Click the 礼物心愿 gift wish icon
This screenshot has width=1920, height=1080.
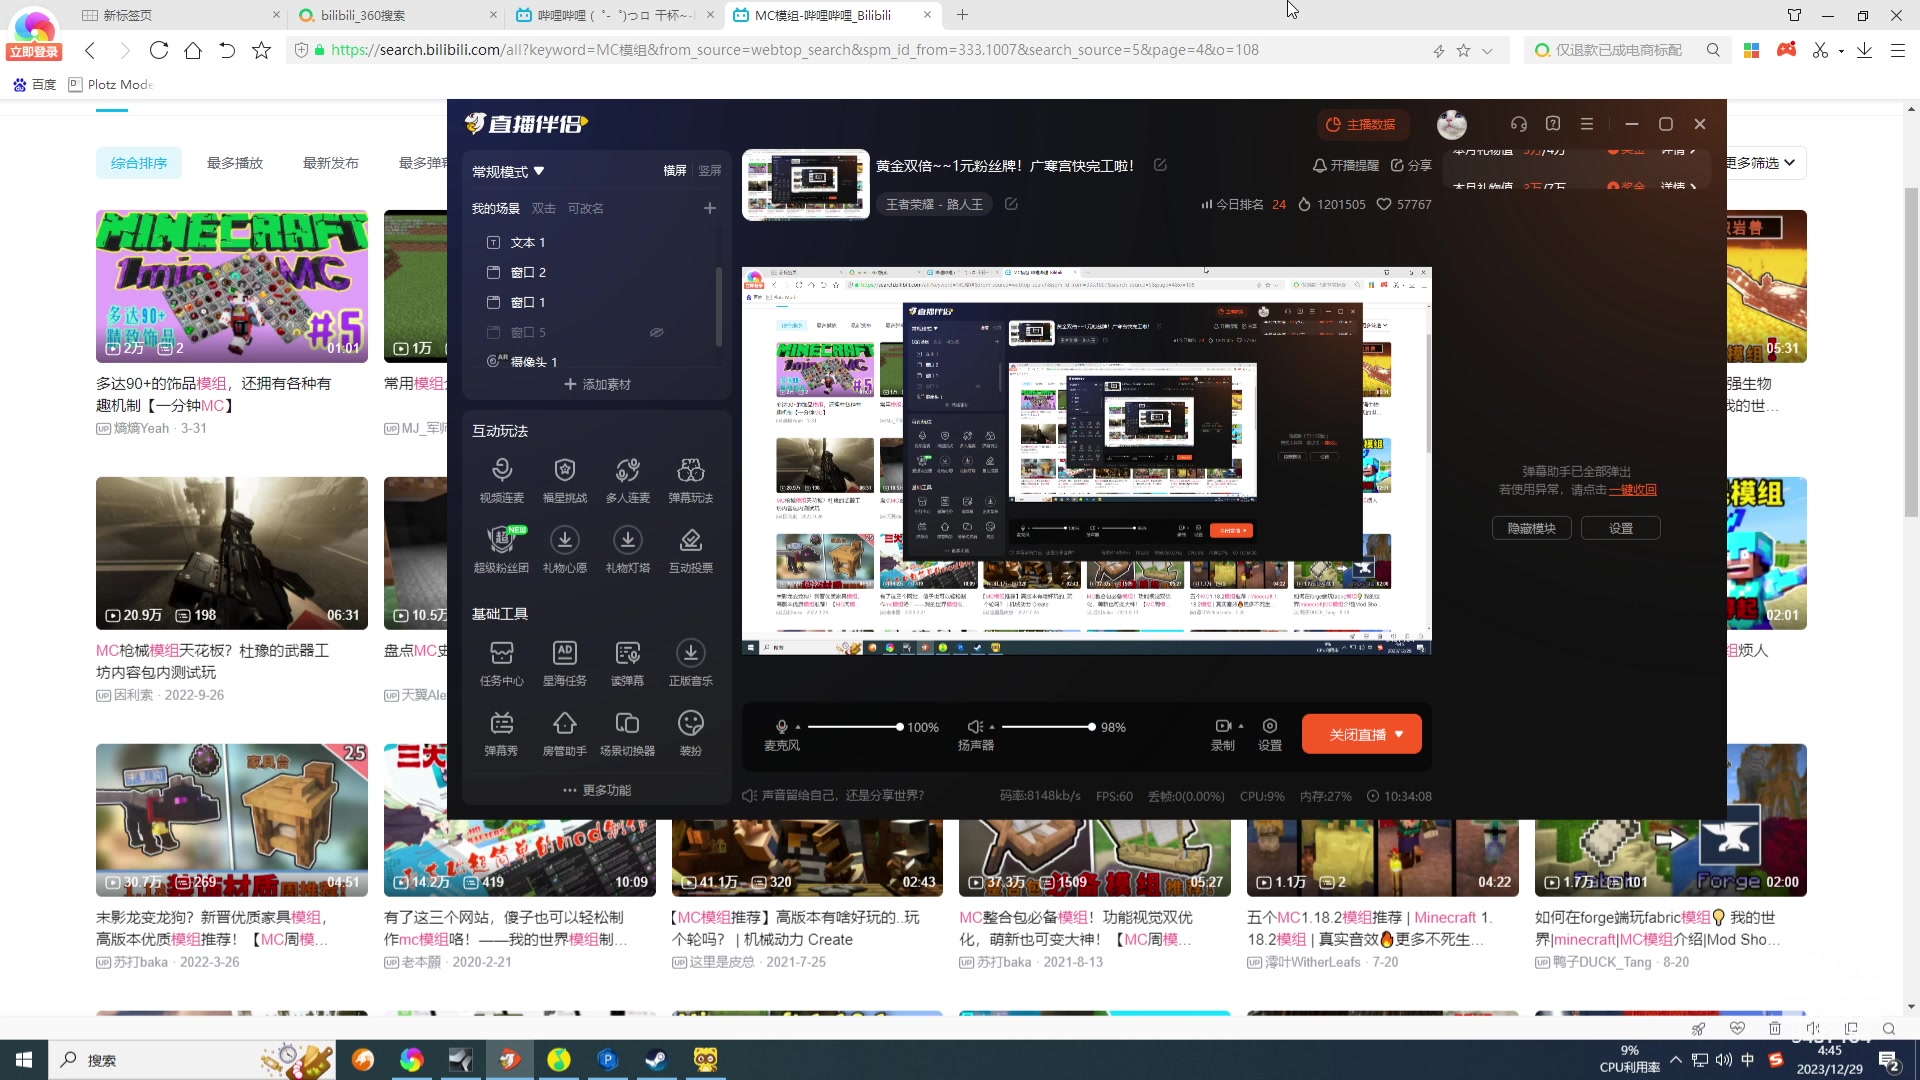[564, 540]
